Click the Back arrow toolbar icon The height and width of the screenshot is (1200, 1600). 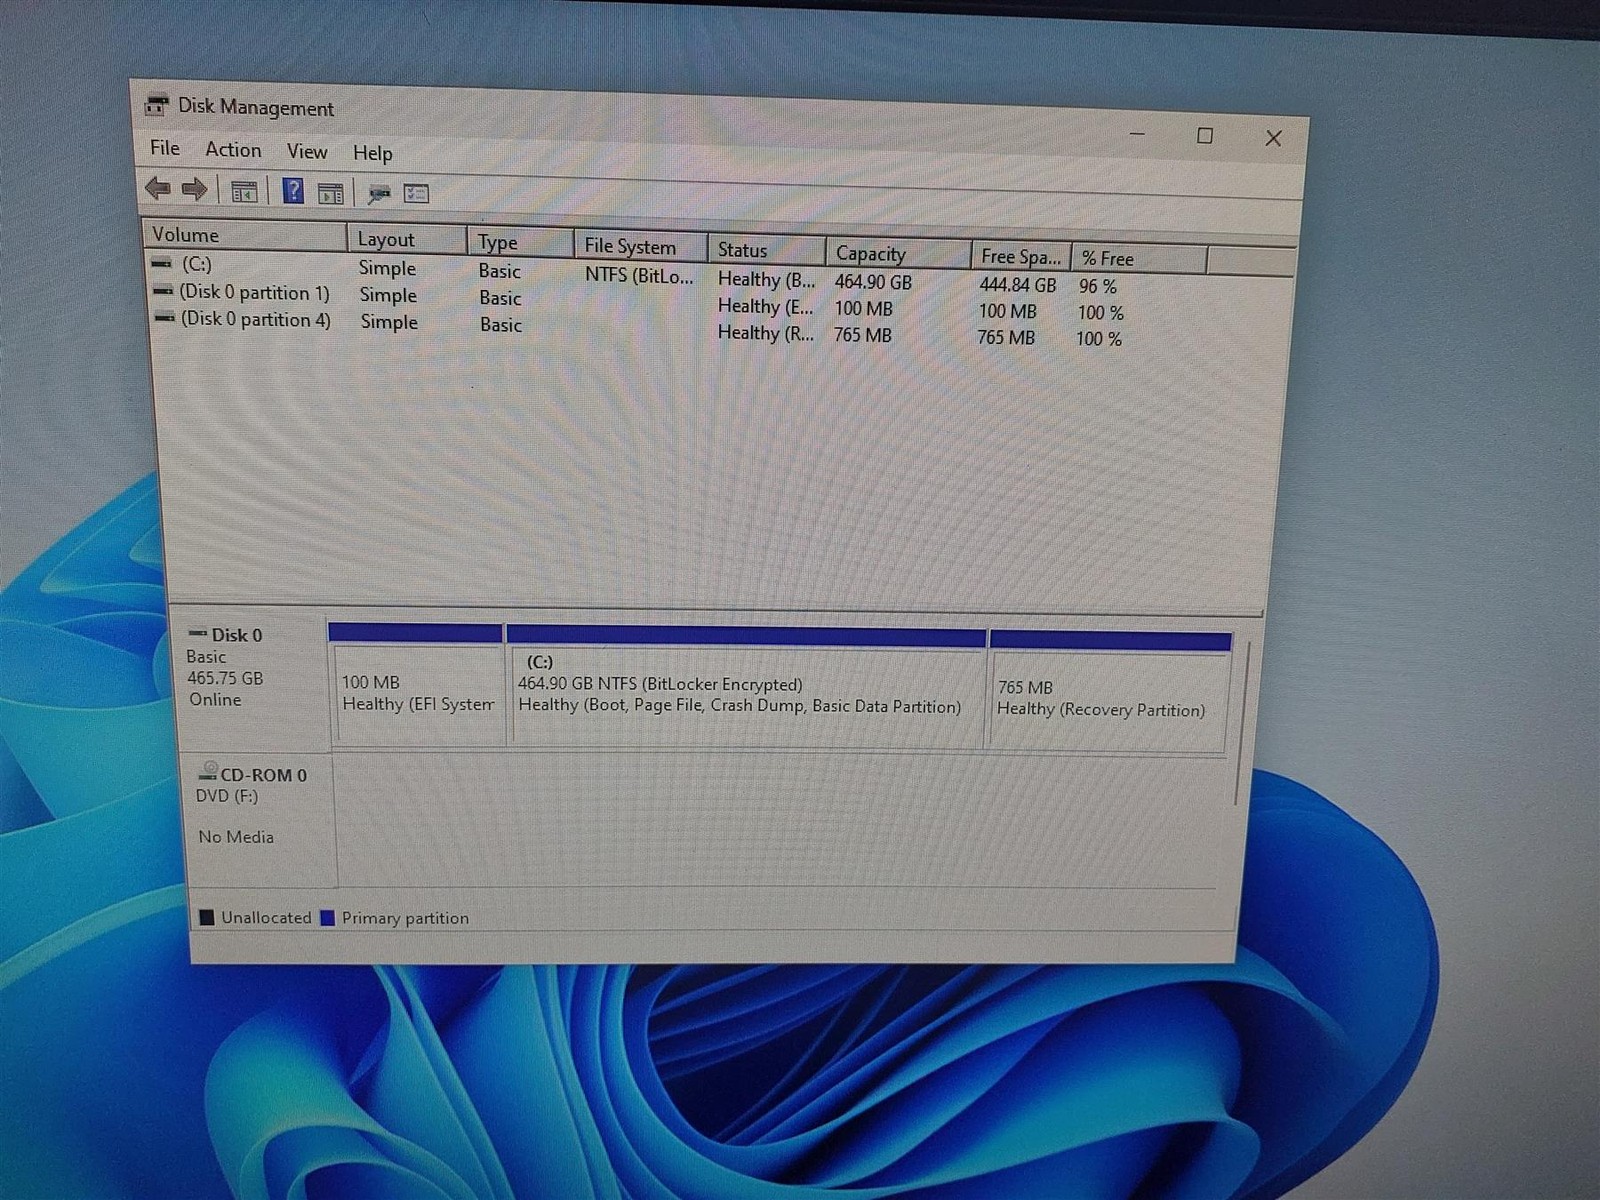[x=158, y=187]
